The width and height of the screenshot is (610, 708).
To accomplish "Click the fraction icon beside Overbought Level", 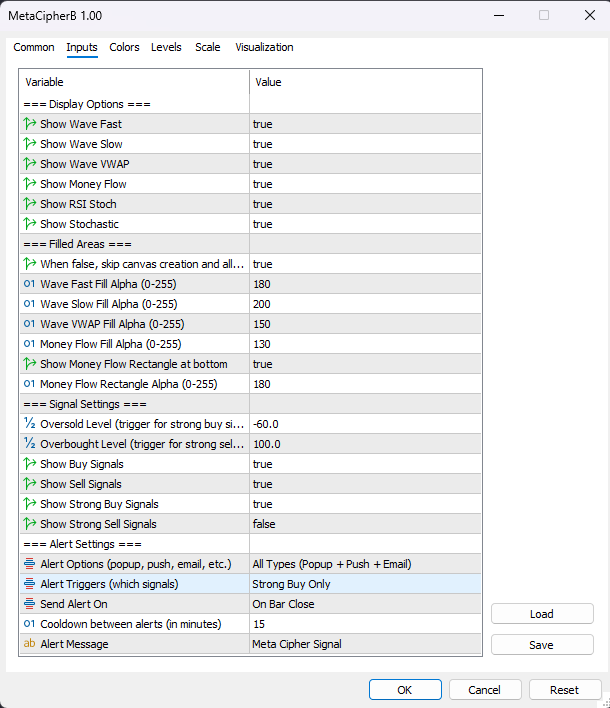I will click(30, 443).
